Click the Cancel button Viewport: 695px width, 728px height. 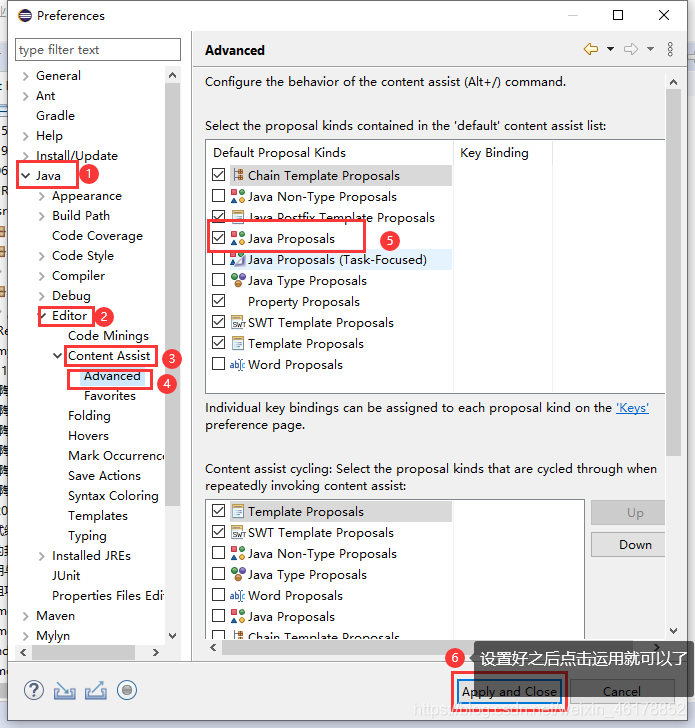pyautogui.click(x=622, y=691)
